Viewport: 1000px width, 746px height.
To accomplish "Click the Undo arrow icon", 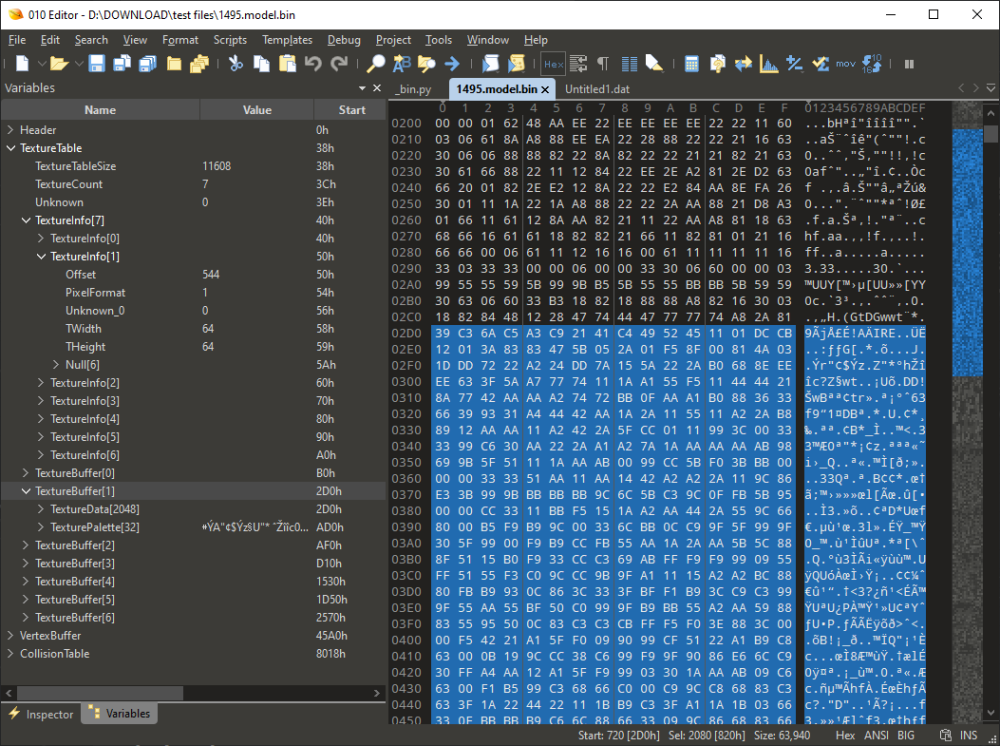I will pos(313,64).
